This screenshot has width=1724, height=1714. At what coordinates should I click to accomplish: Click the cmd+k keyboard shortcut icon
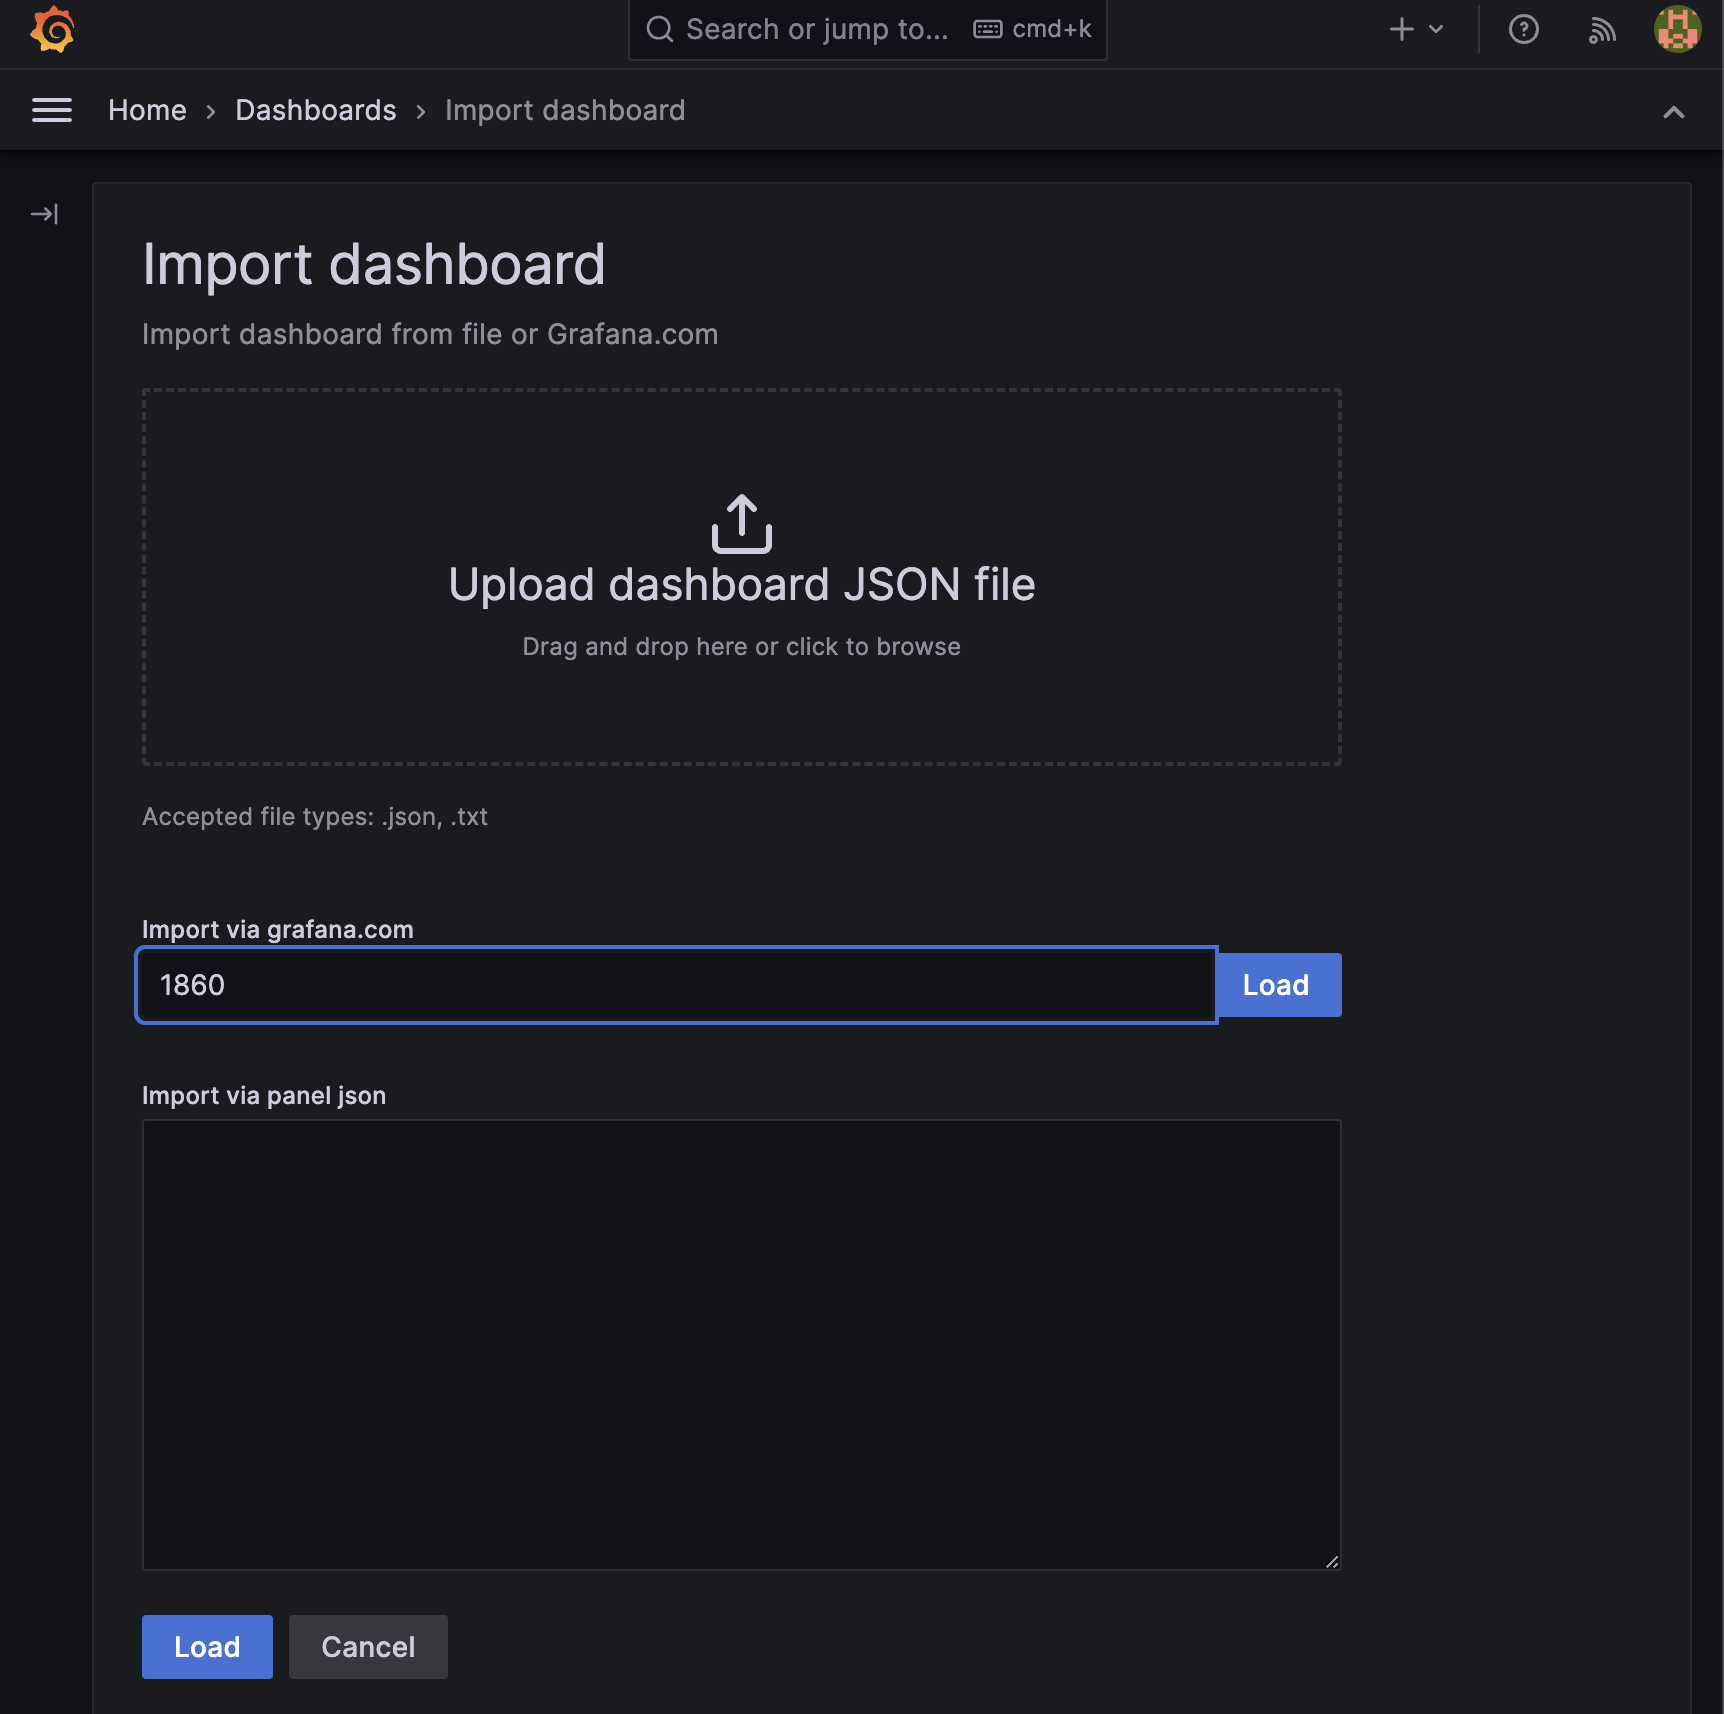click(987, 29)
